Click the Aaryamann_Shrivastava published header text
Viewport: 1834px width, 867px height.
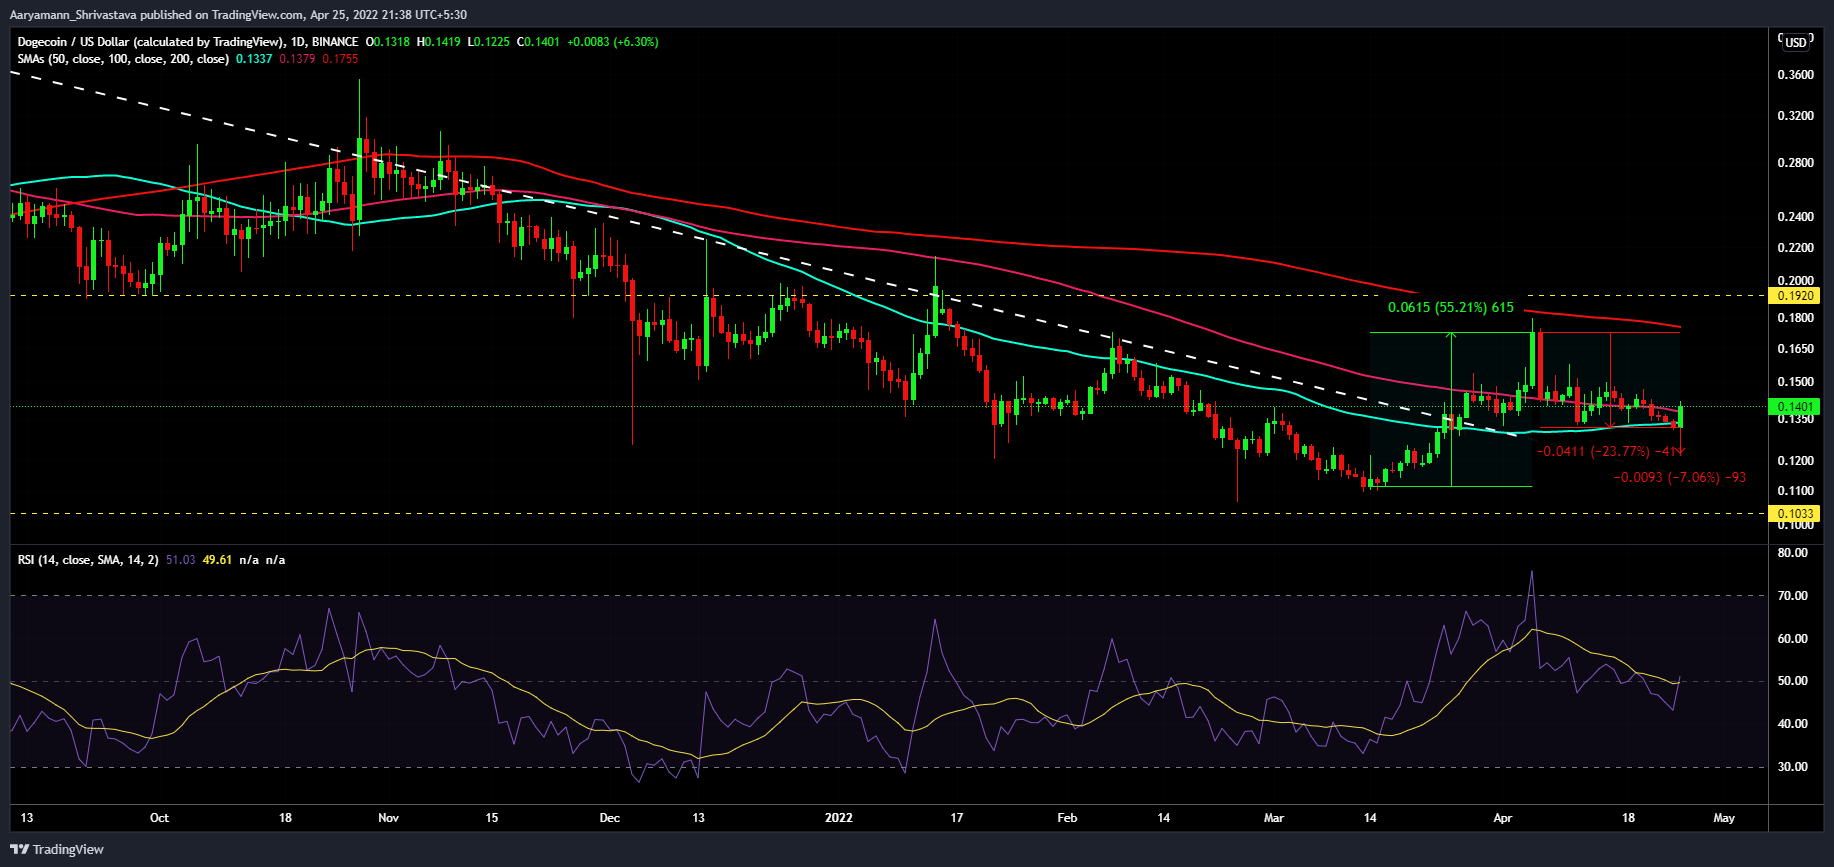click(239, 15)
